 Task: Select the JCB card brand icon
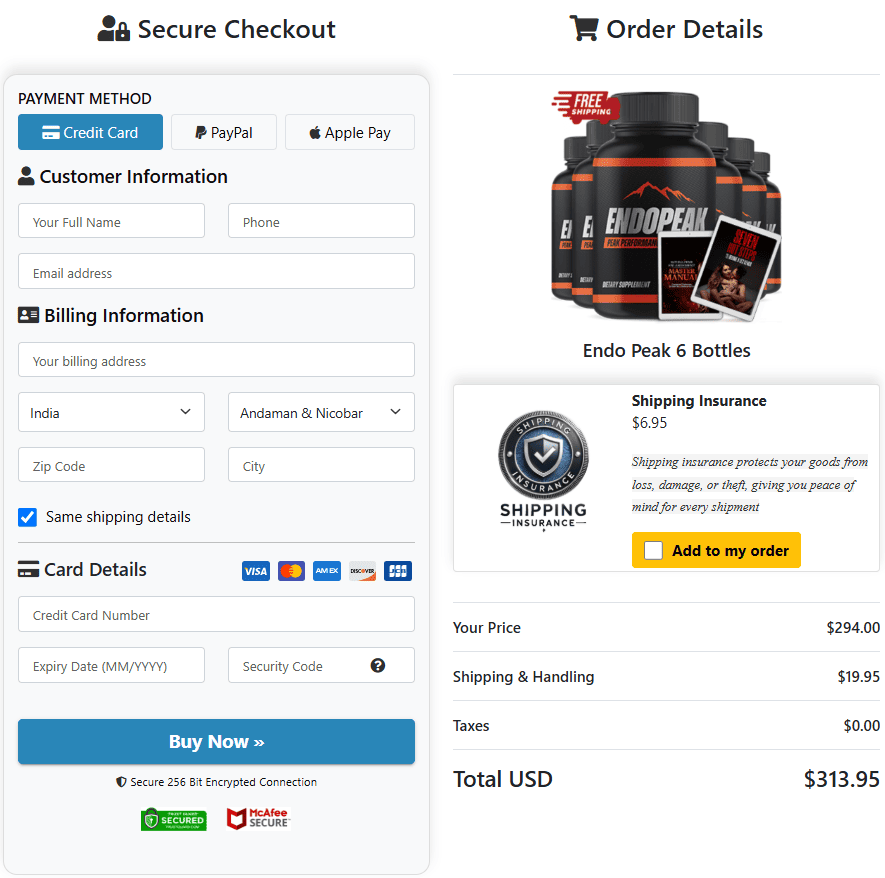[x=397, y=570]
